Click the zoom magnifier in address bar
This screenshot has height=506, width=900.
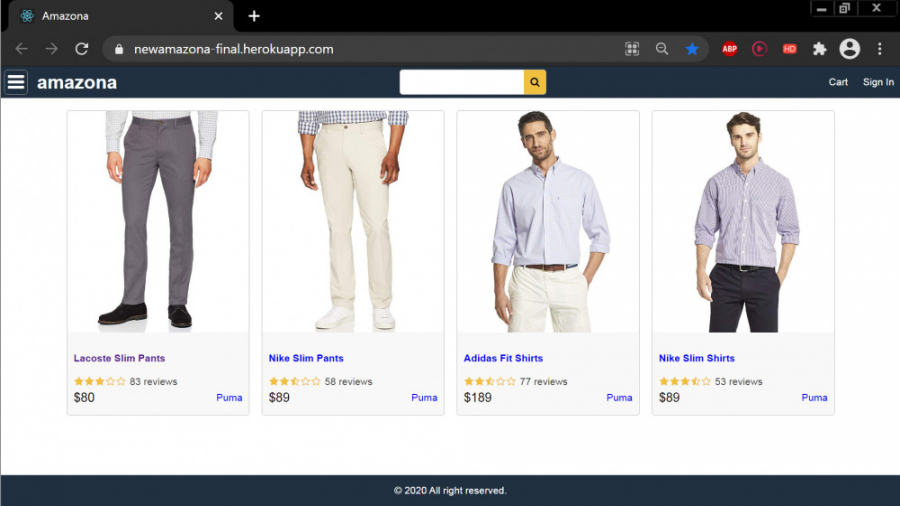click(x=662, y=49)
